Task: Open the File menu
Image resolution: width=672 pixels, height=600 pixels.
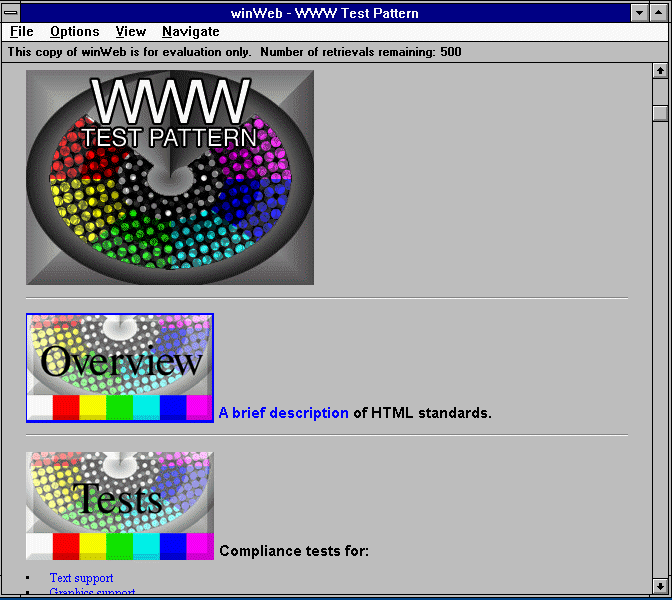Action: pyautogui.click(x=22, y=32)
